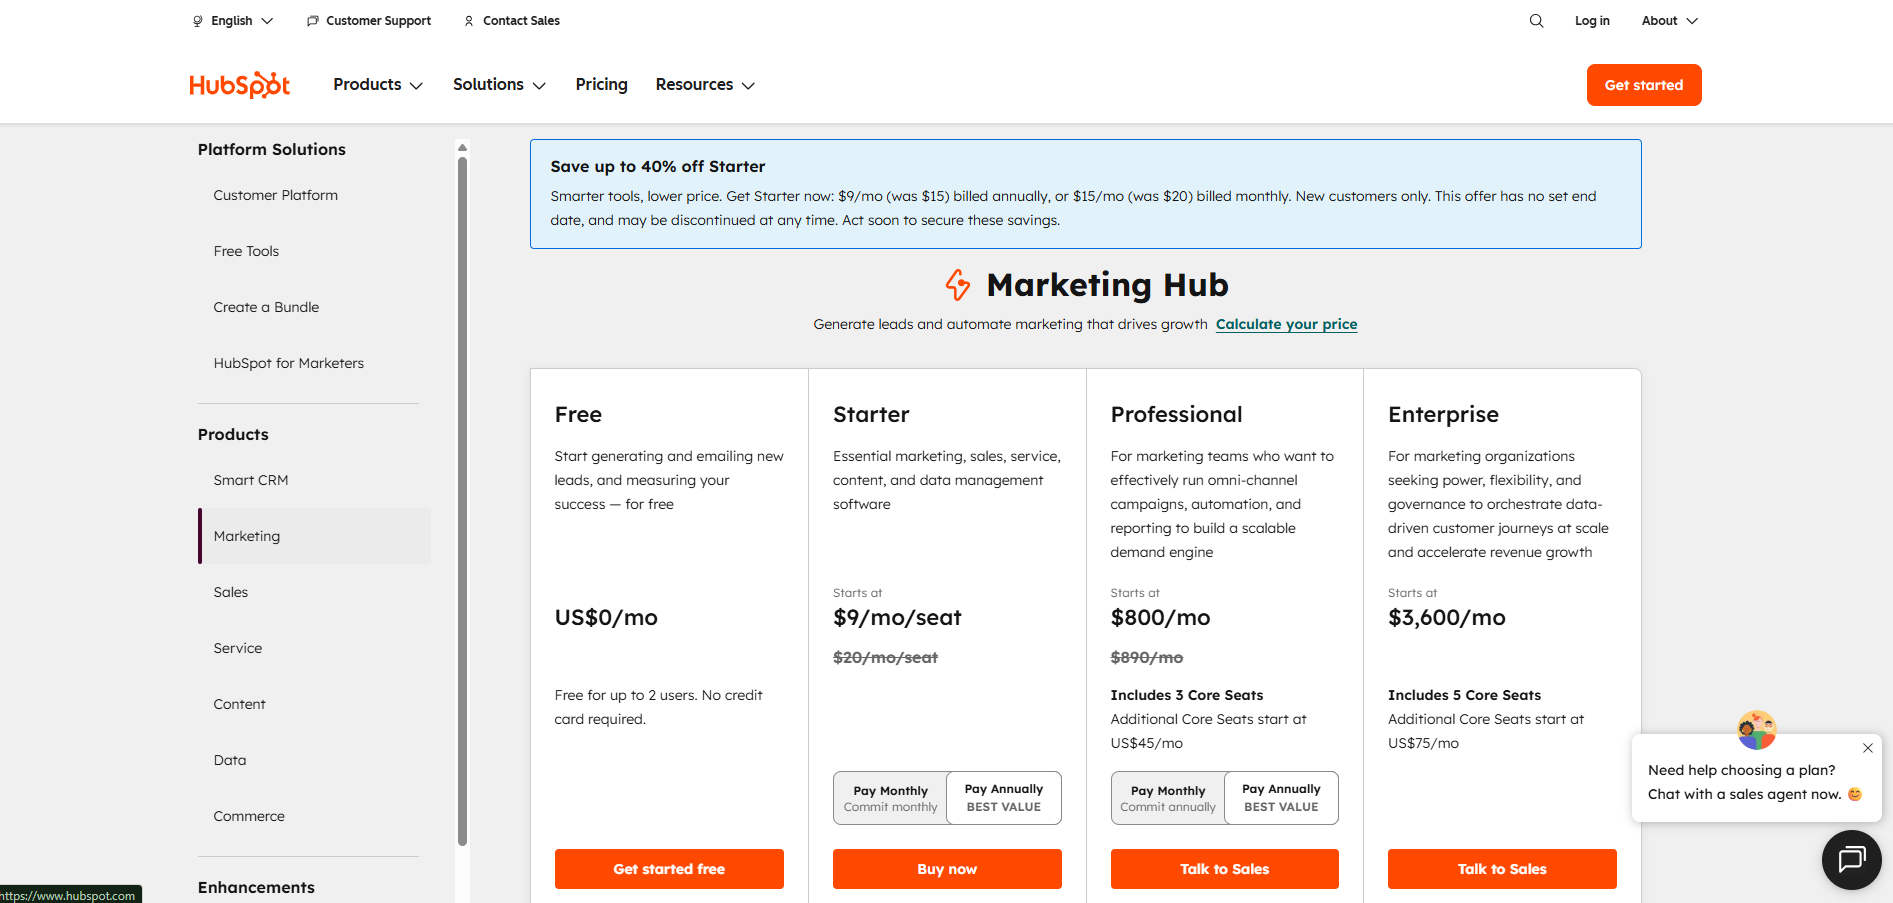The image size is (1893, 903).
Task: Select Pay Monthly for the Professional plan
Action: 1167,797
